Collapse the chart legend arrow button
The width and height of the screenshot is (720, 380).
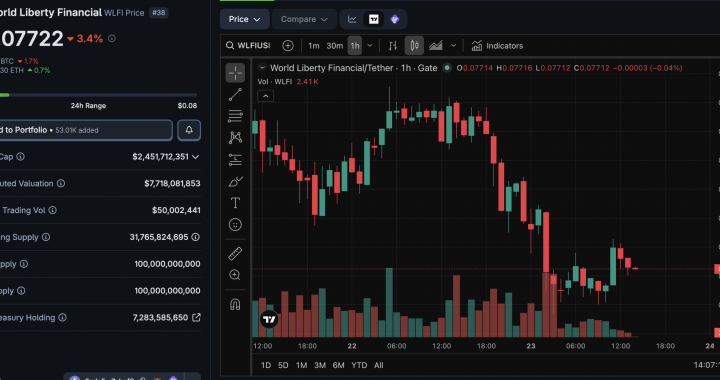point(266,96)
